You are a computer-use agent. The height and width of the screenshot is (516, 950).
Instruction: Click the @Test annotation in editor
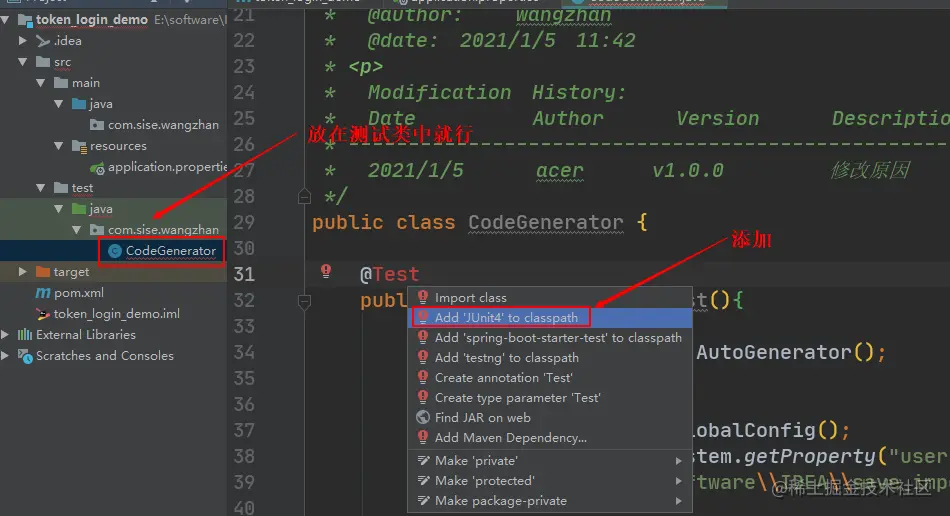click(389, 274)
